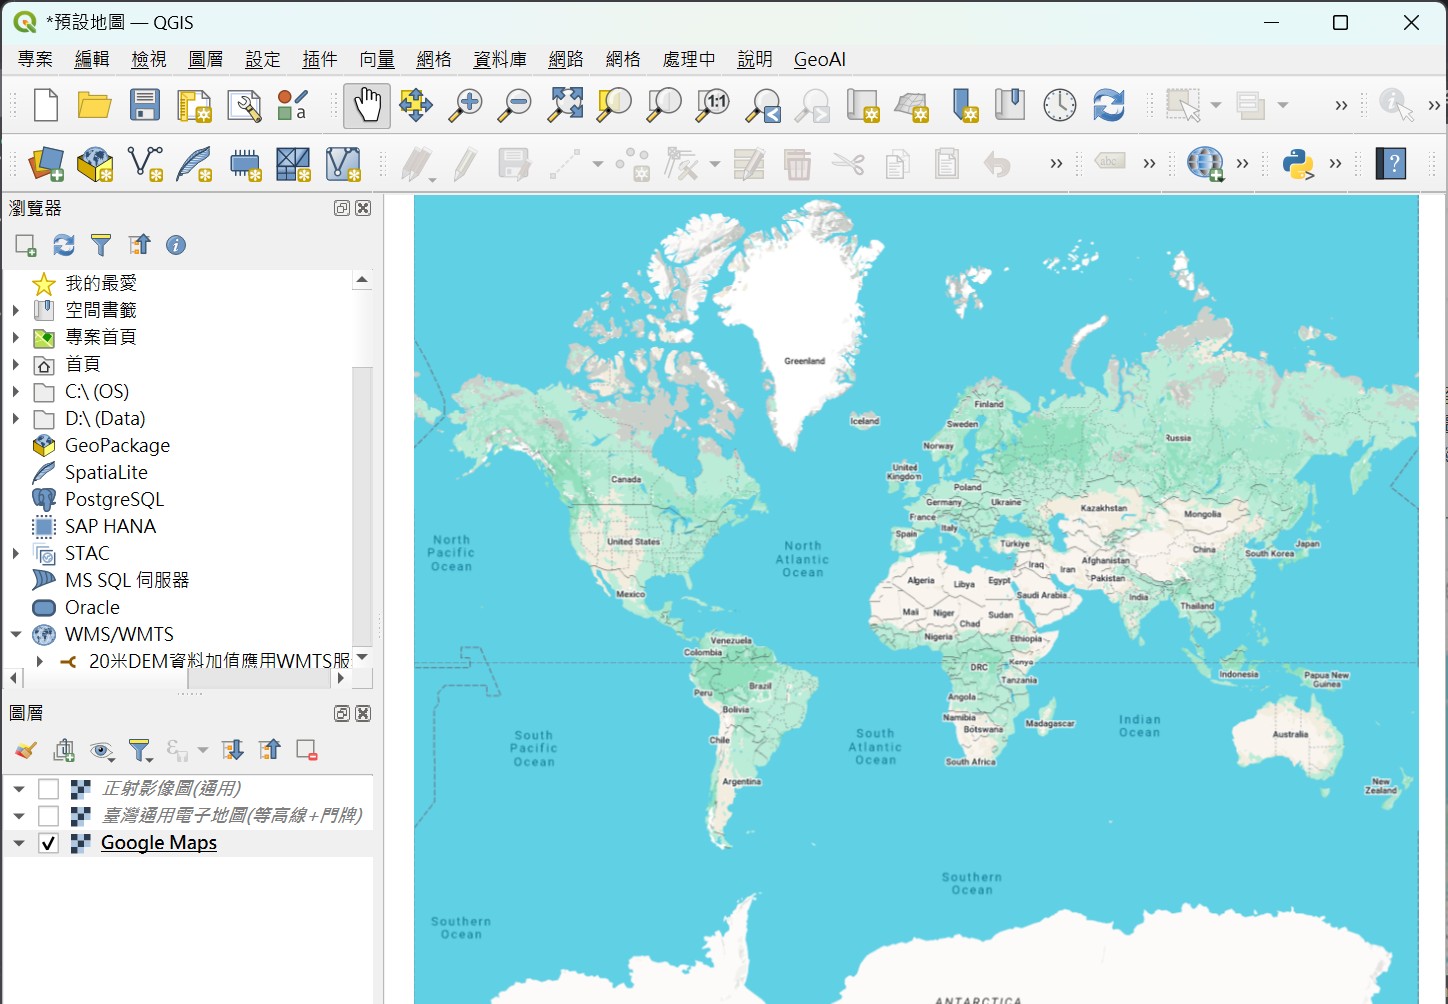The height and width of the screenshot is (1004, 1448).
Task: Select the Google Maps layer name
Action: tap(159, 843)
